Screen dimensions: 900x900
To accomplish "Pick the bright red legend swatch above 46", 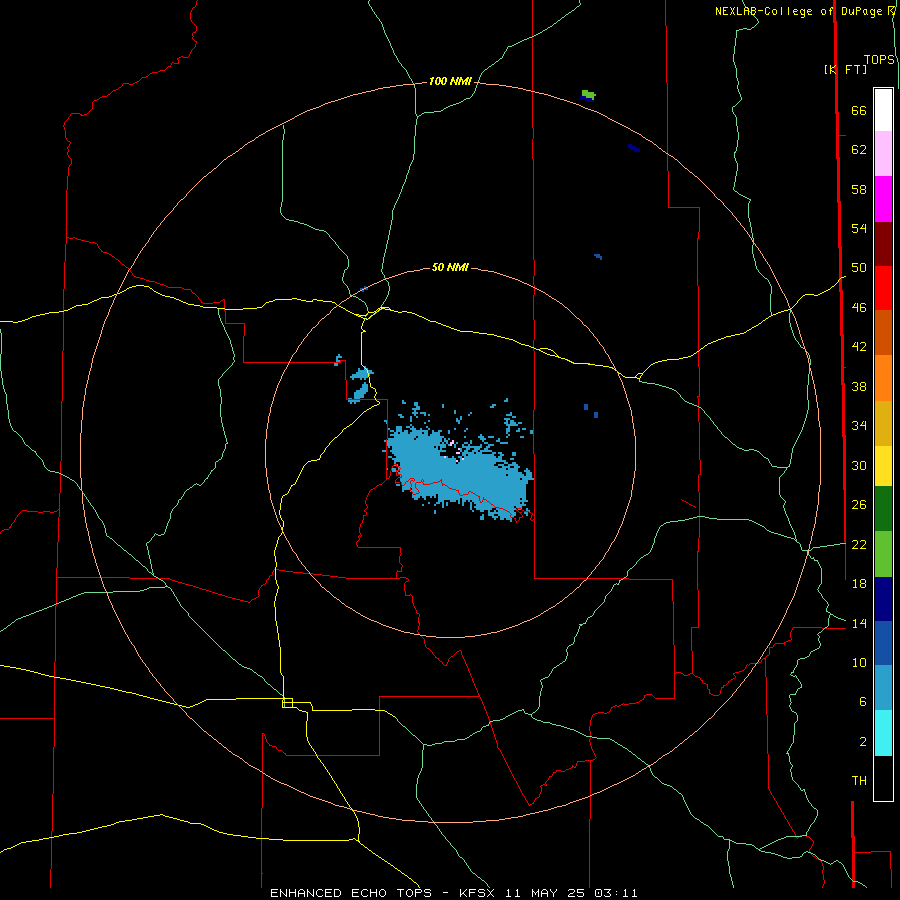I will pos(883,288).
